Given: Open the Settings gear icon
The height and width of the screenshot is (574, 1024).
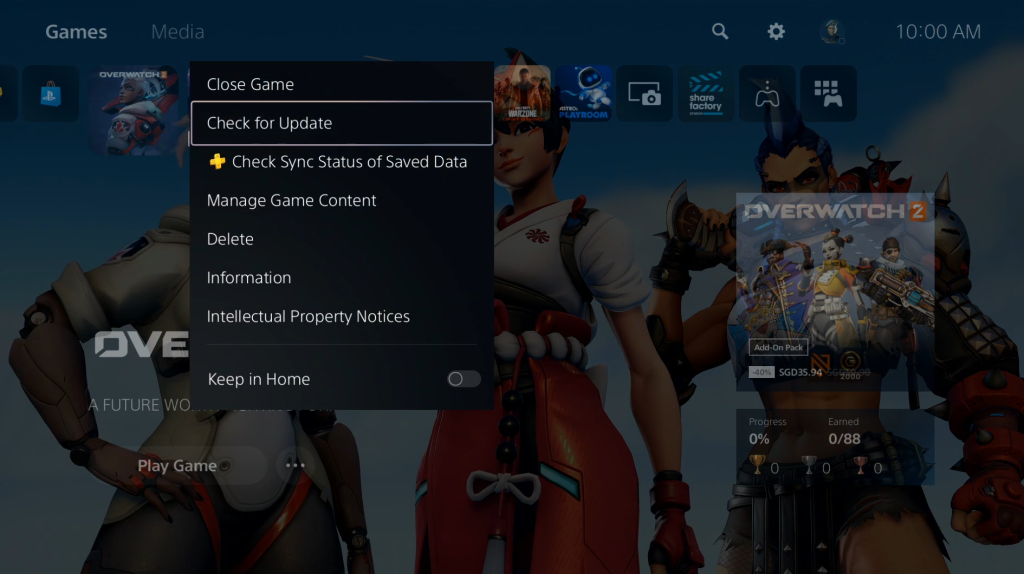Looking at the screenshot, I should 776,31.
